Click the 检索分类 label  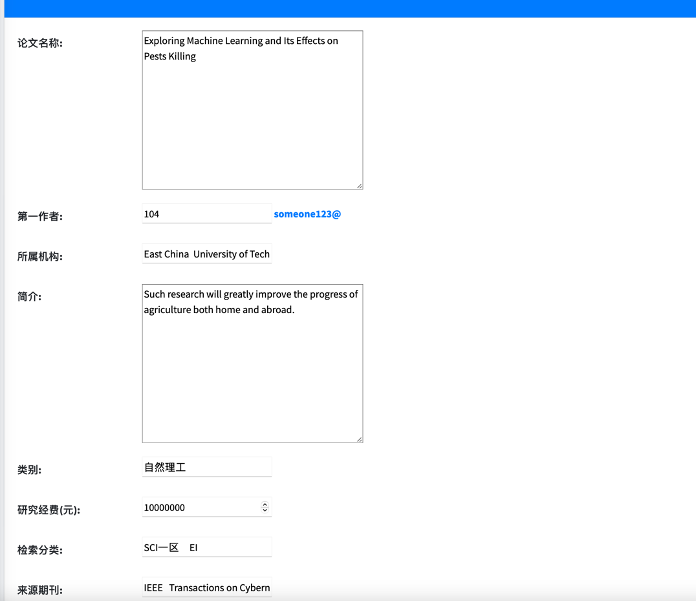[x=40, y=550]
